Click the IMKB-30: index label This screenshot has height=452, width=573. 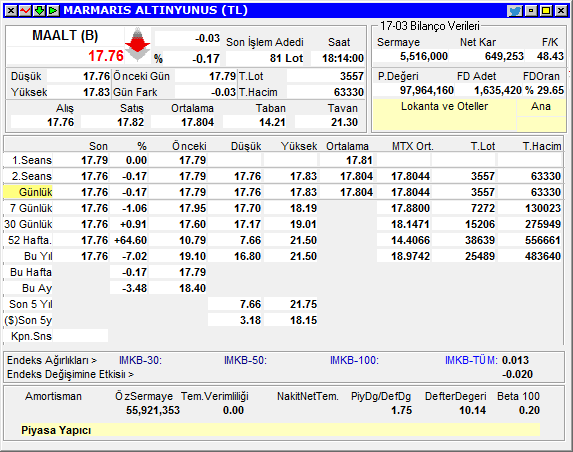pos(140,361)
